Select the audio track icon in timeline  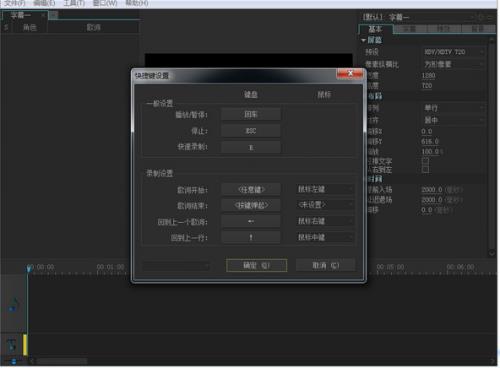tap(13, 306)
